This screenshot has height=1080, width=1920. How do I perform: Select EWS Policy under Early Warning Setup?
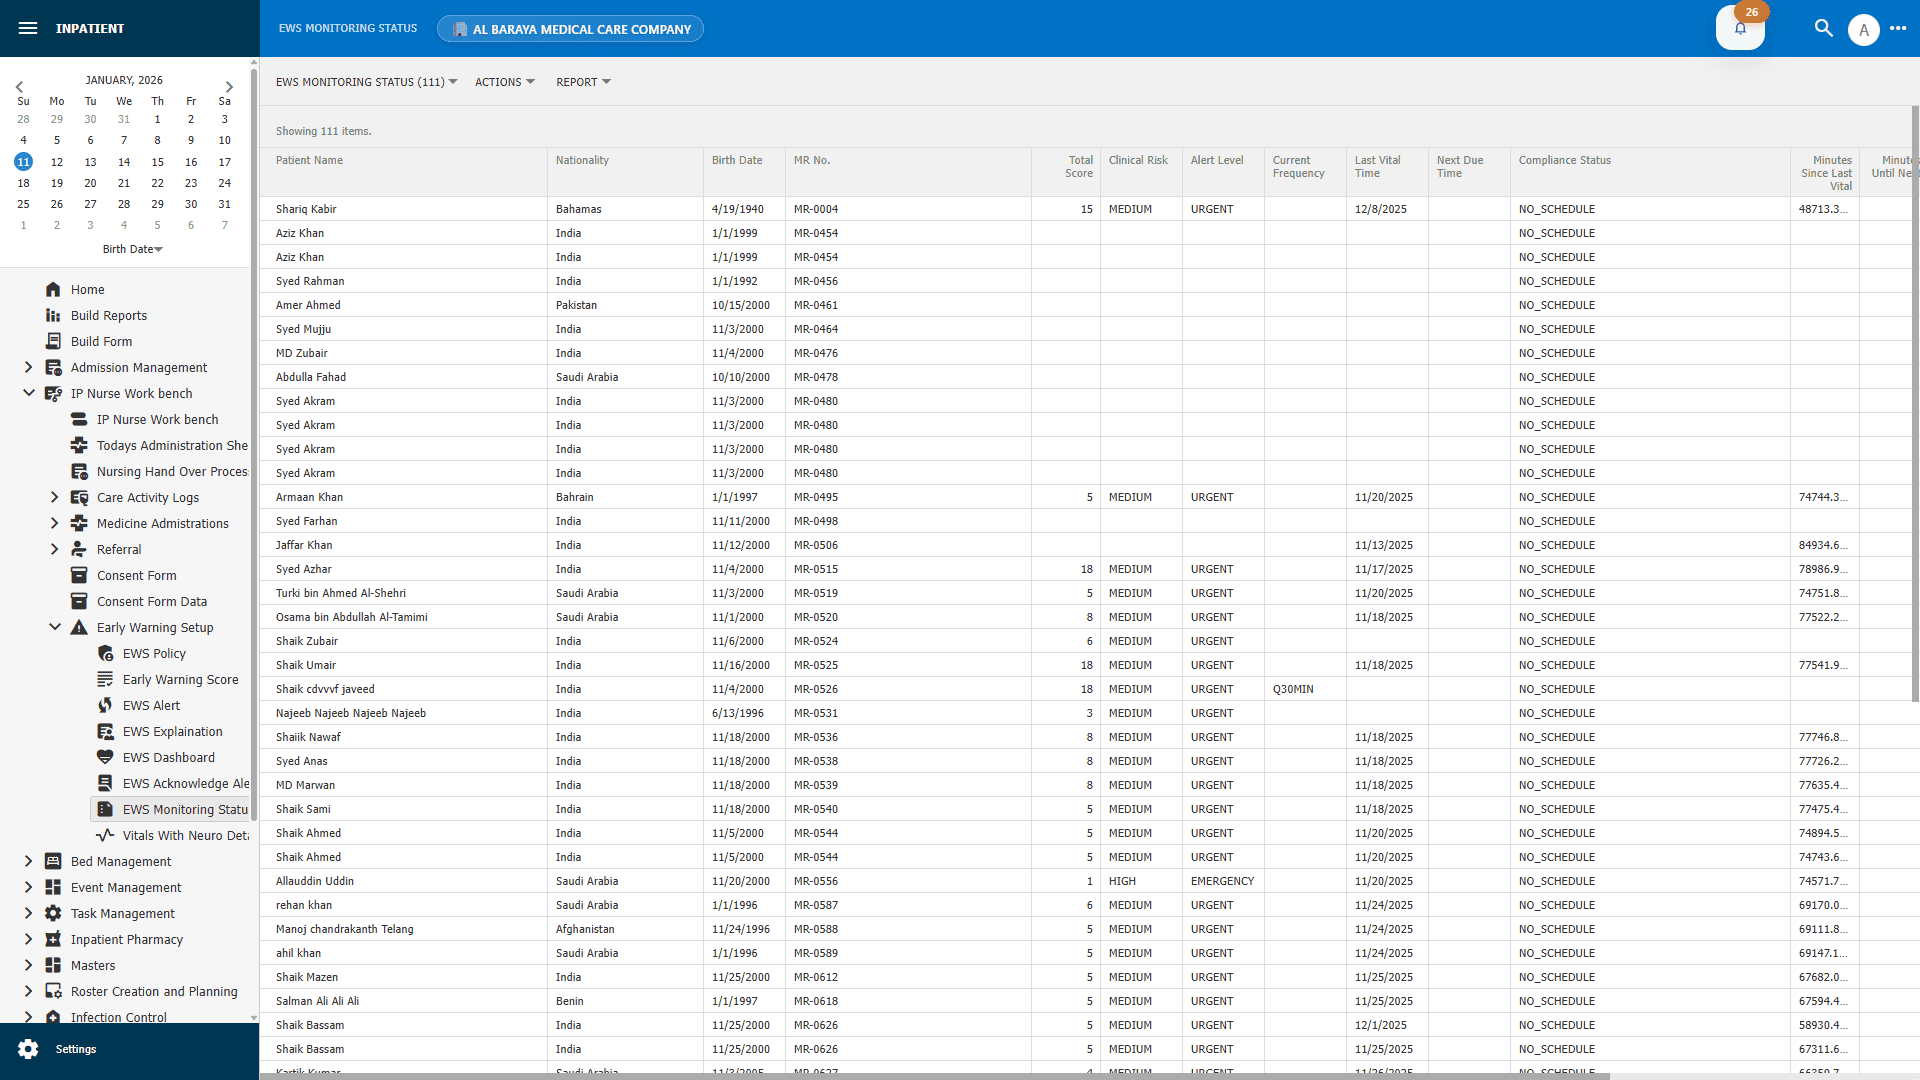tap(154, 653)
